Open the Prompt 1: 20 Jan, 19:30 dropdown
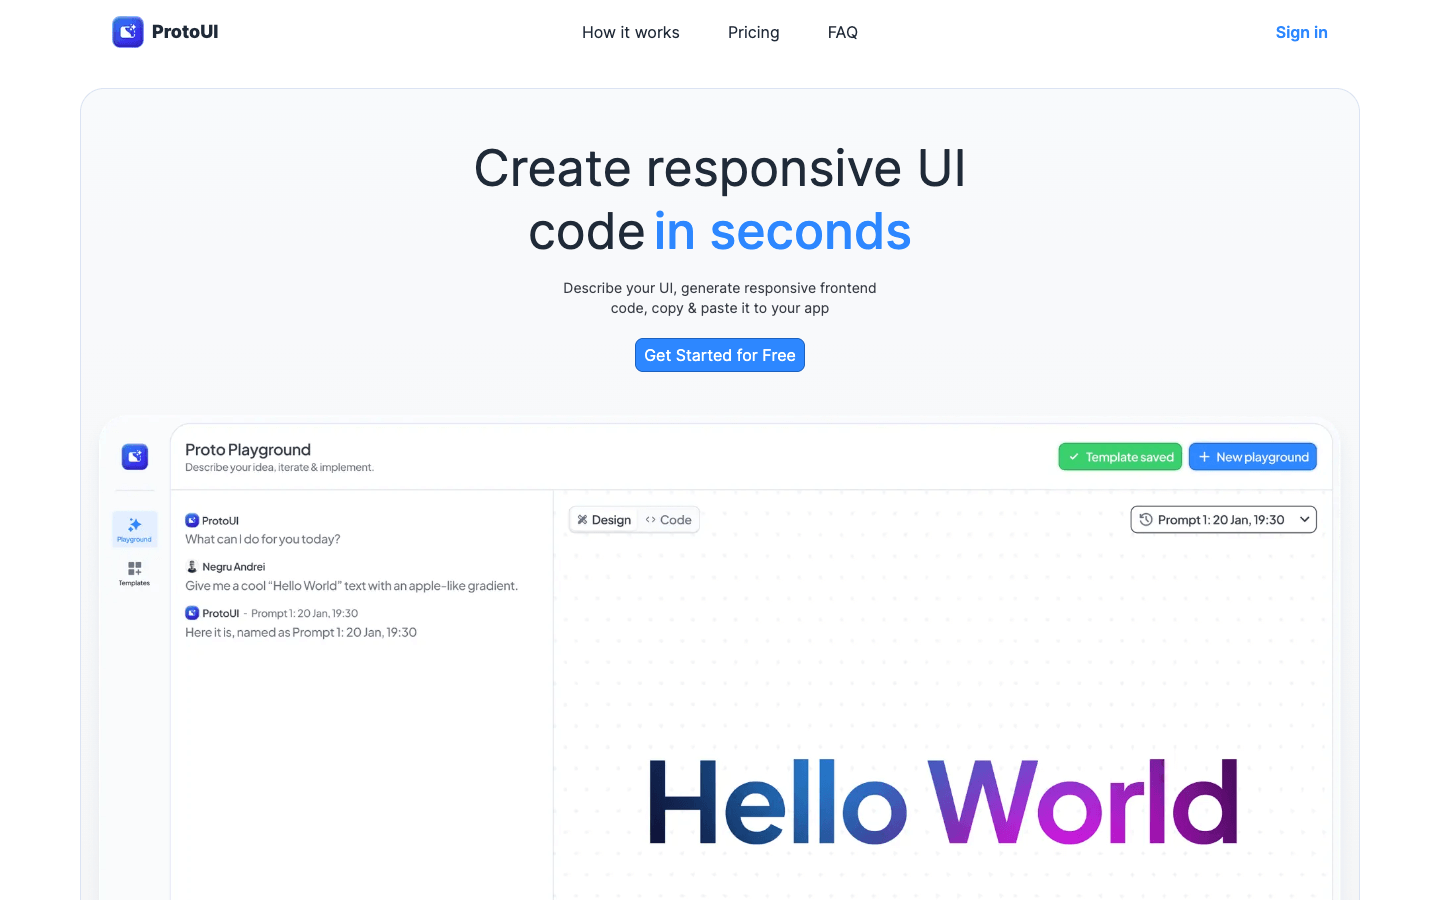The width and height of the screenshot is (1440, 900). coord(1224,520)
